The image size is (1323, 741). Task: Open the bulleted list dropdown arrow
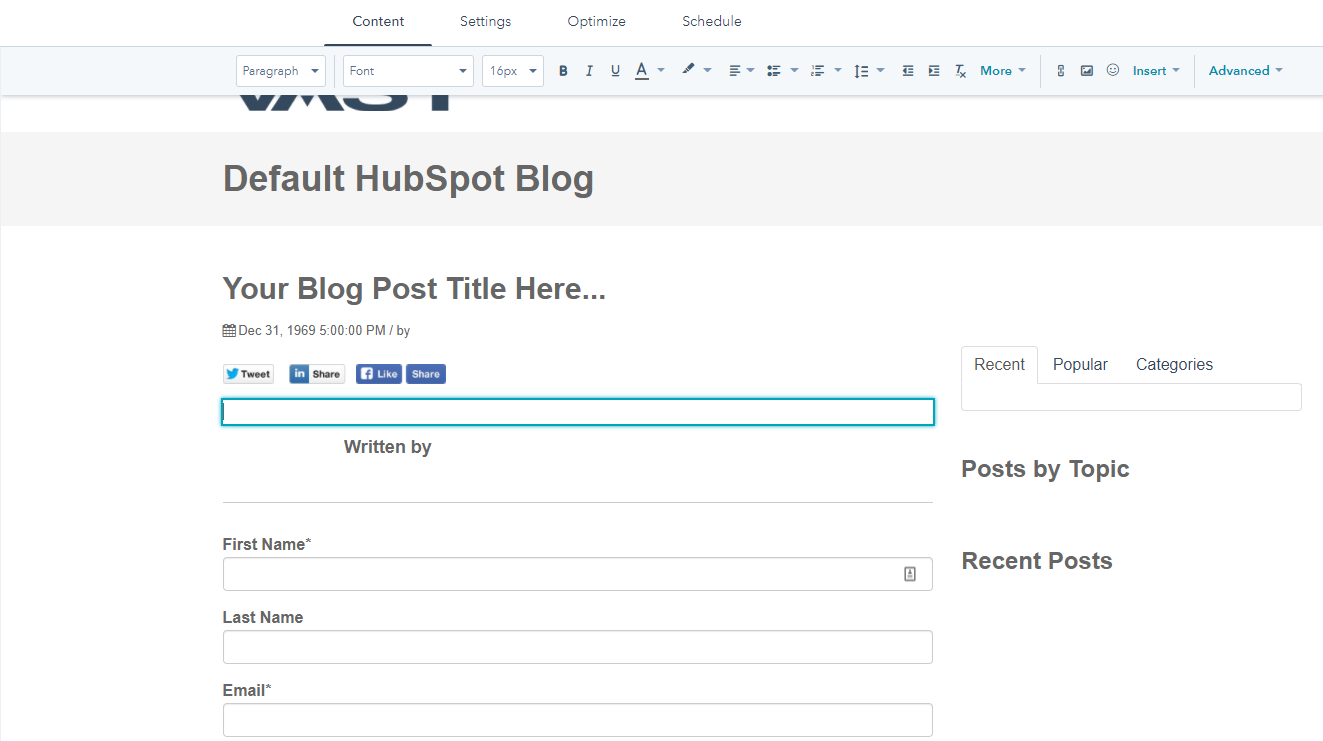pos(795,71)
